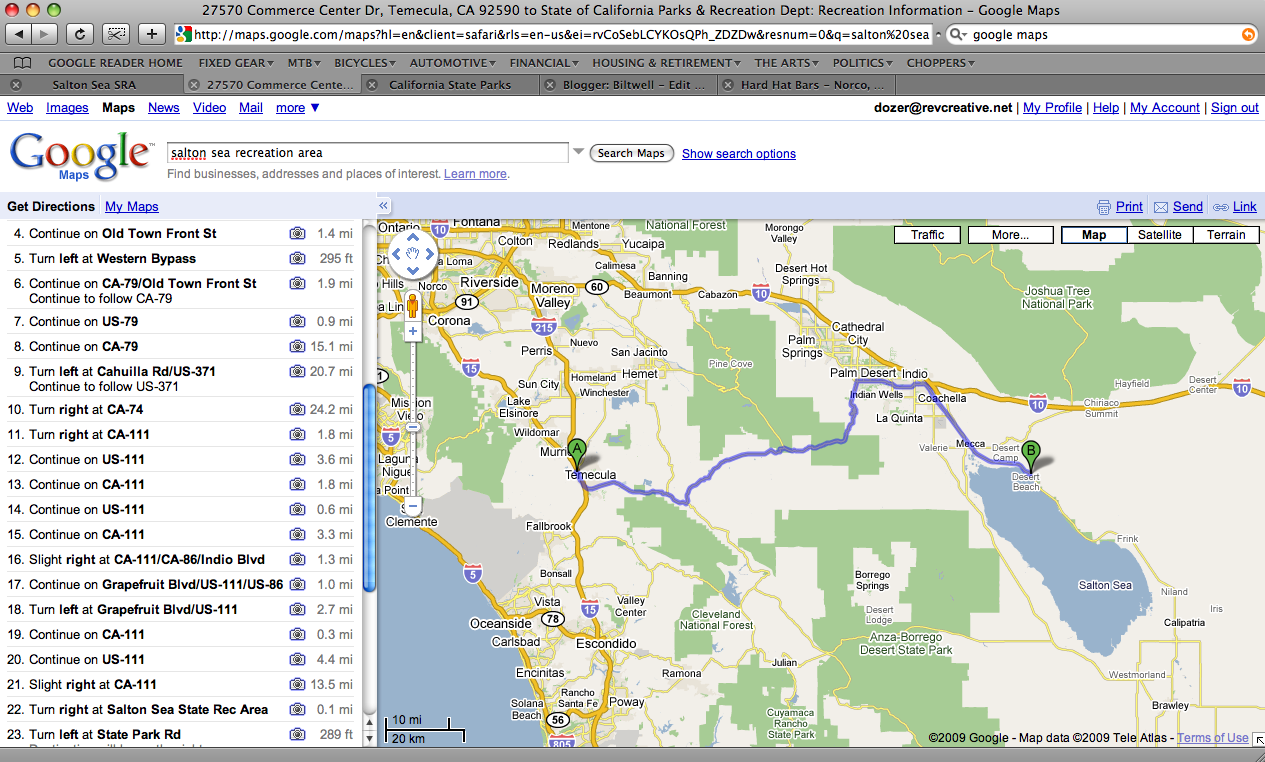Click the zoom out minus button on map
Screen dimensions: 1265x762
click(412, 506)
